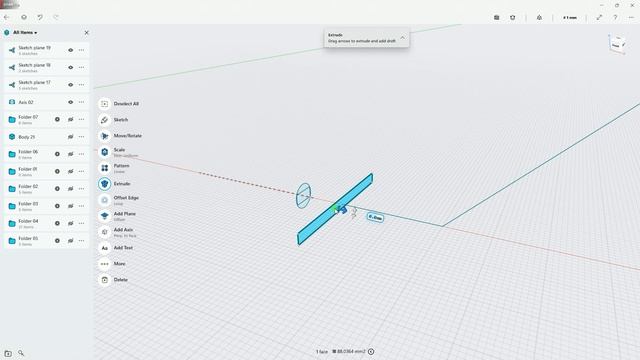Image resolution: width=640 pixels, height=360 pixels.
Task: Click the extrude distance value label
Action: (x=375, y=218)
